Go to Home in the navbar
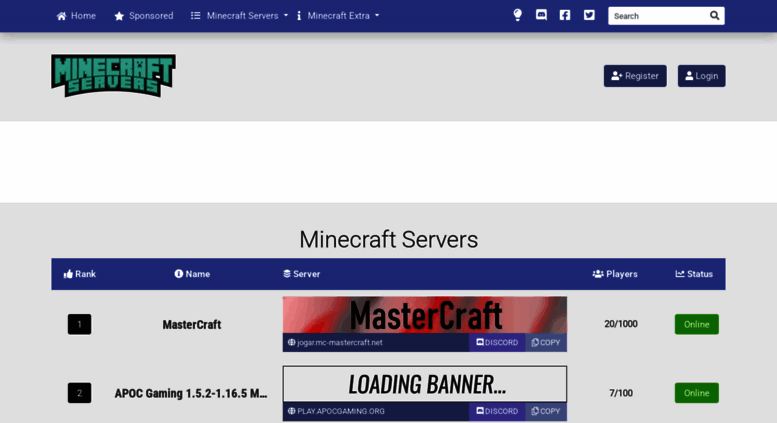 click(x=76, y=16)
